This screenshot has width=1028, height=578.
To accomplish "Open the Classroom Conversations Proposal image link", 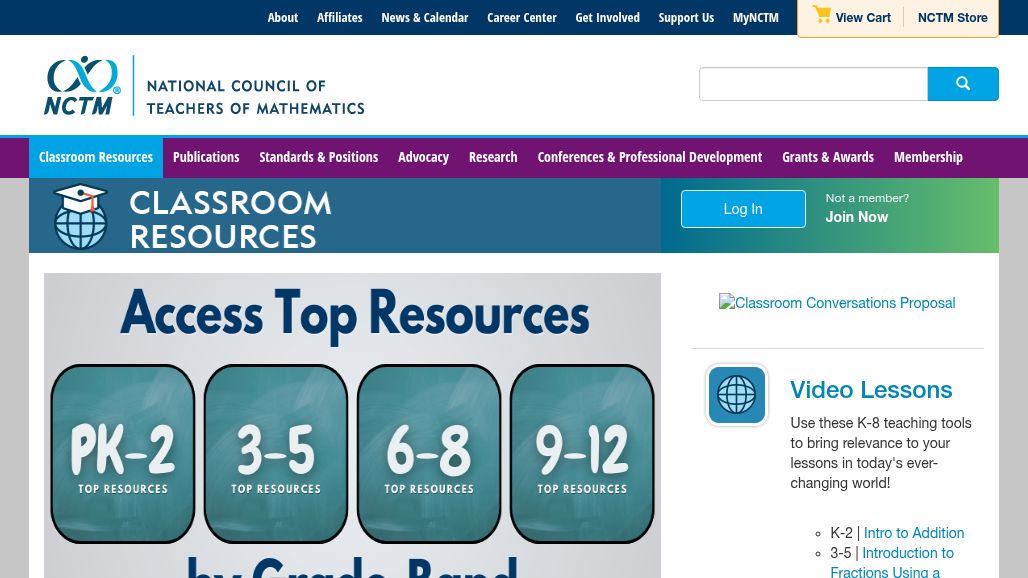I will tap(837, 303).
